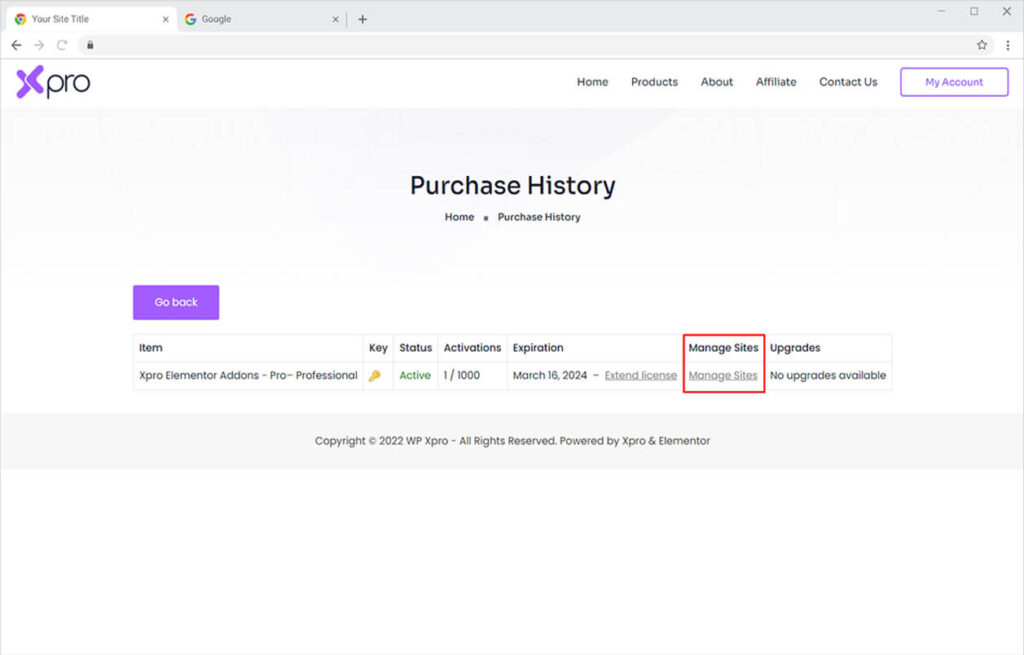Click the Extend license link
This screenshot has width=1024, height=655.
tap(640, 376)
